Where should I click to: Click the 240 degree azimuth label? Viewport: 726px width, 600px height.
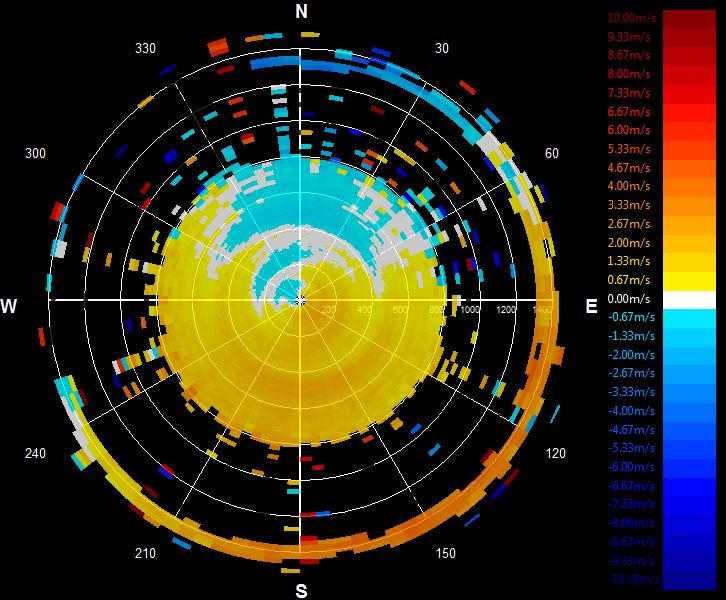[35, 453]
